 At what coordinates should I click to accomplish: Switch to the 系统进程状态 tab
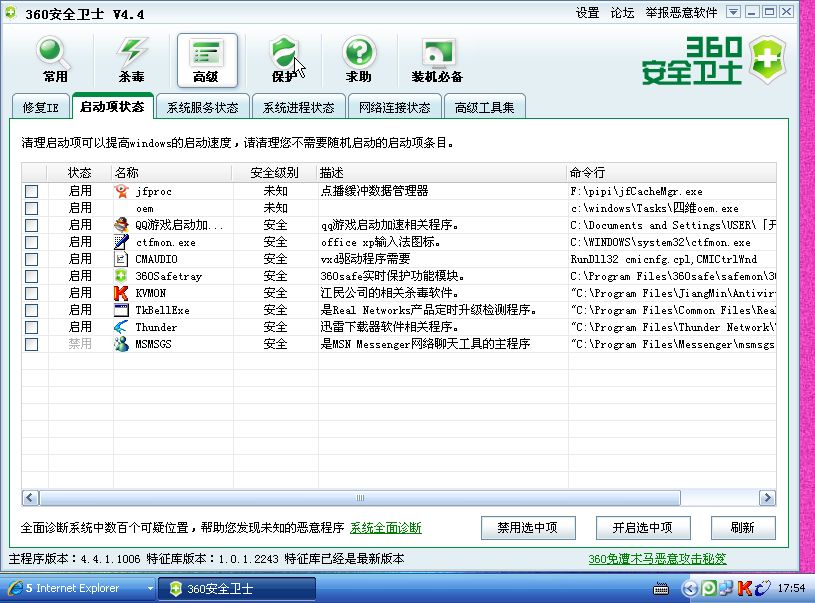(x=298, y=107)
